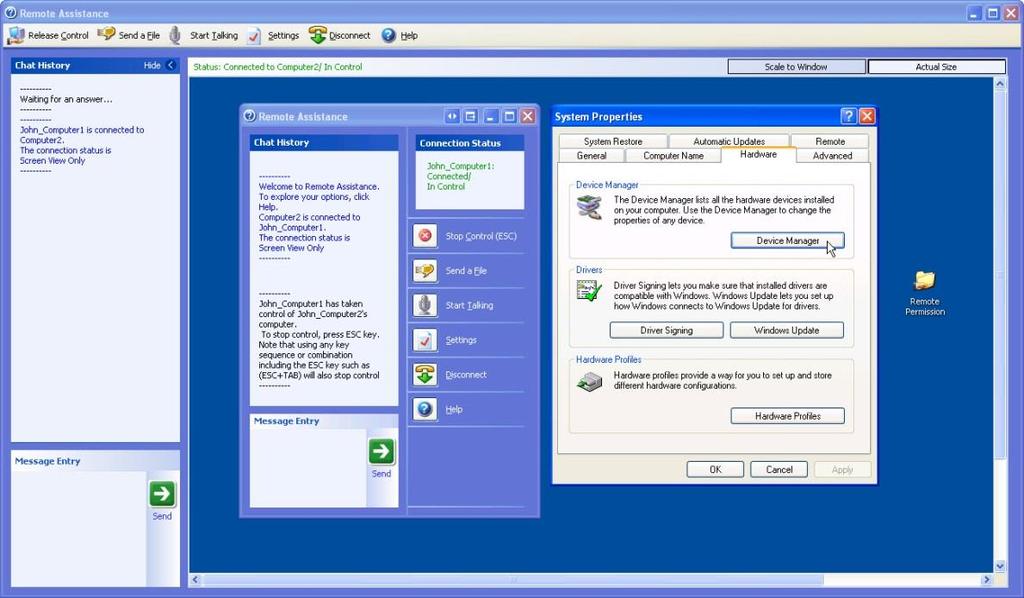Click the Hardware Profiles section icon

589,381
